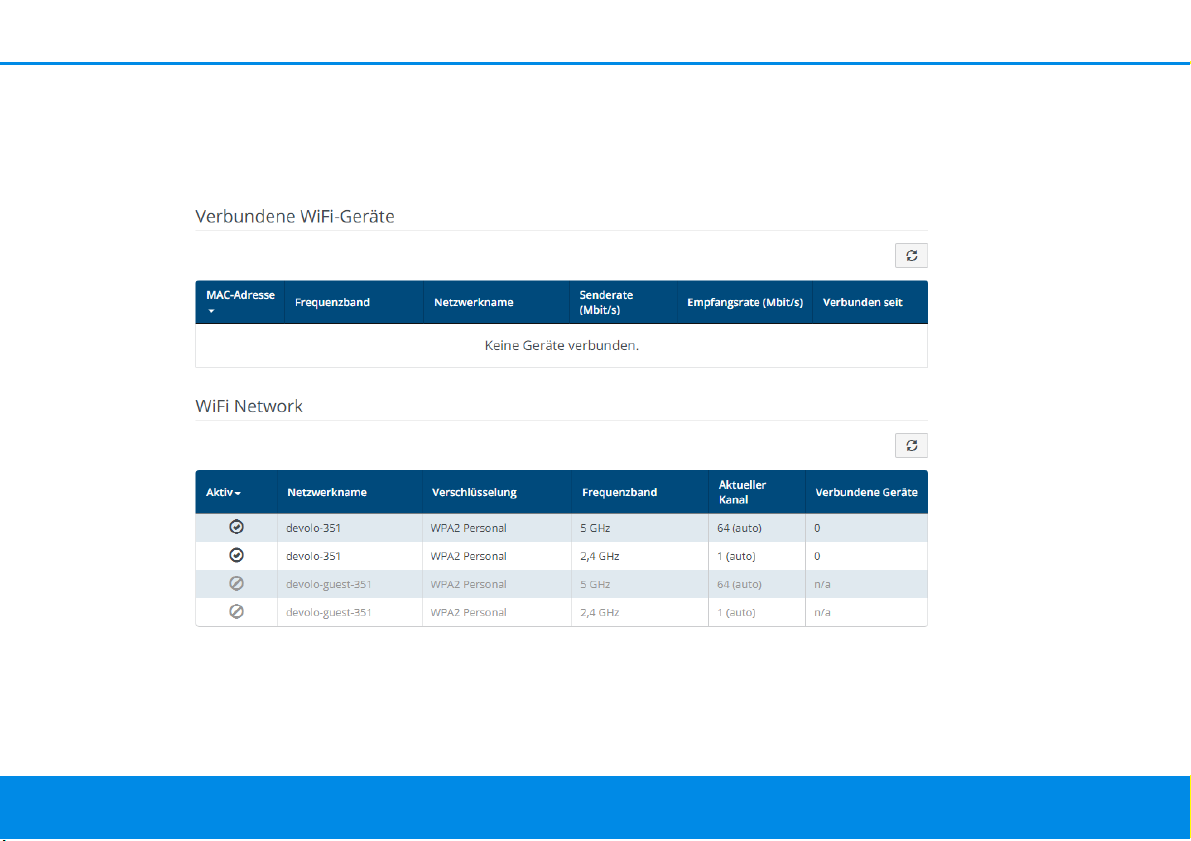Screen dimensions: 1191x841
Task: Click active checkmark icon for devolo-351 5 GHz
Action: [236, 527]
